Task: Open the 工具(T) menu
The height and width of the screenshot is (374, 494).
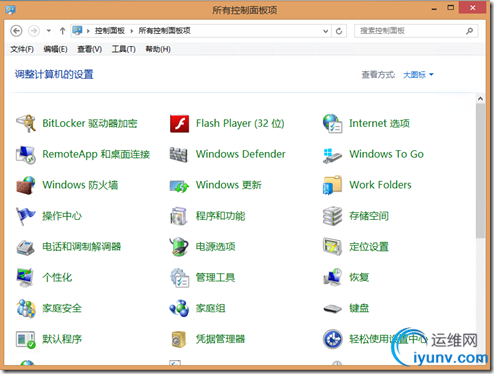Action: tap(123, 49)
